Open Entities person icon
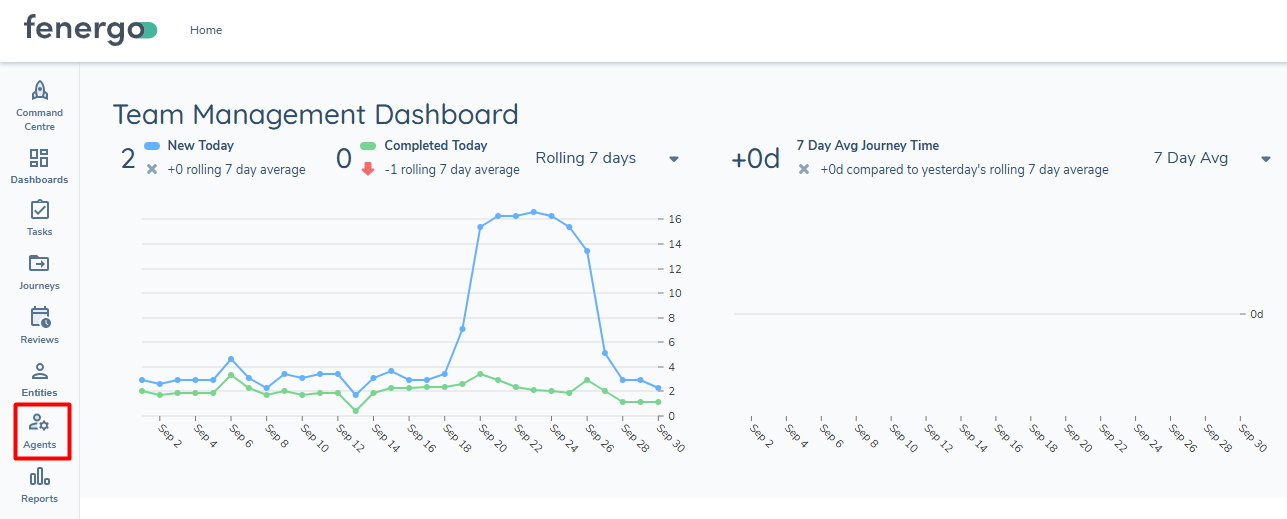This screenshot has width=1287, height=519. (x=39, y=372)
